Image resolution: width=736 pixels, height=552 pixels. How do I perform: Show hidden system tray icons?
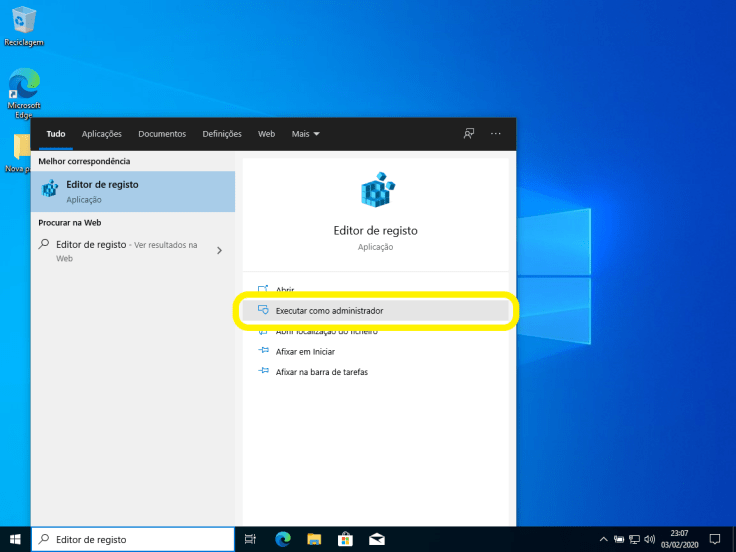(x=603, y=539)
